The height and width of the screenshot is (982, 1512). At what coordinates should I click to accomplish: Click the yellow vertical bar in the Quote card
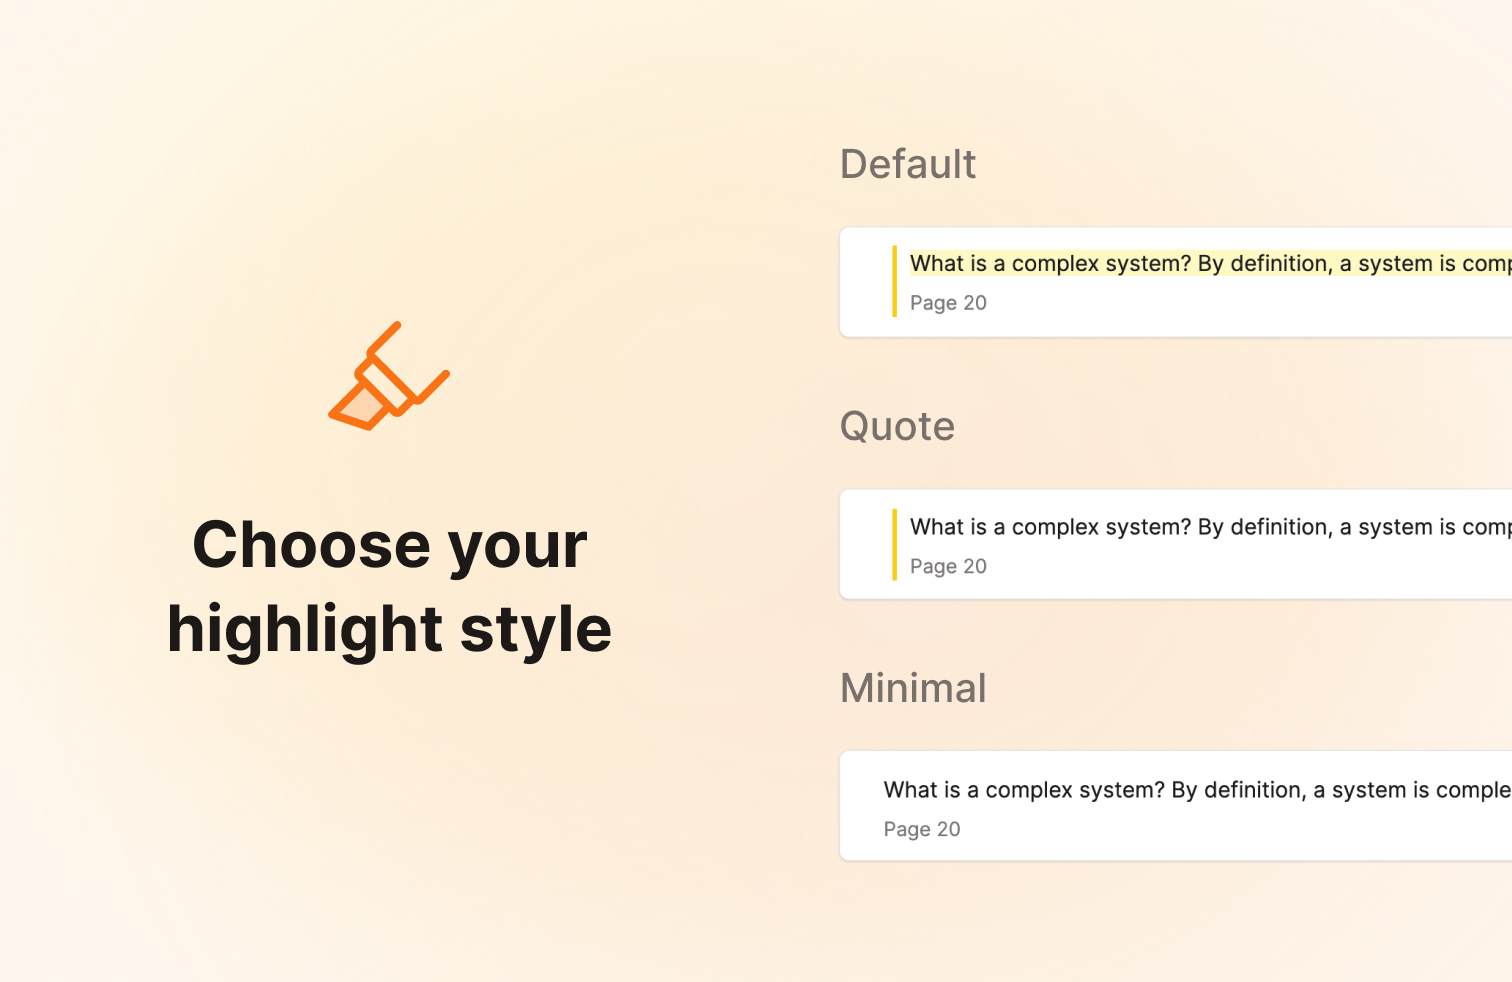(x=894, y=545)
